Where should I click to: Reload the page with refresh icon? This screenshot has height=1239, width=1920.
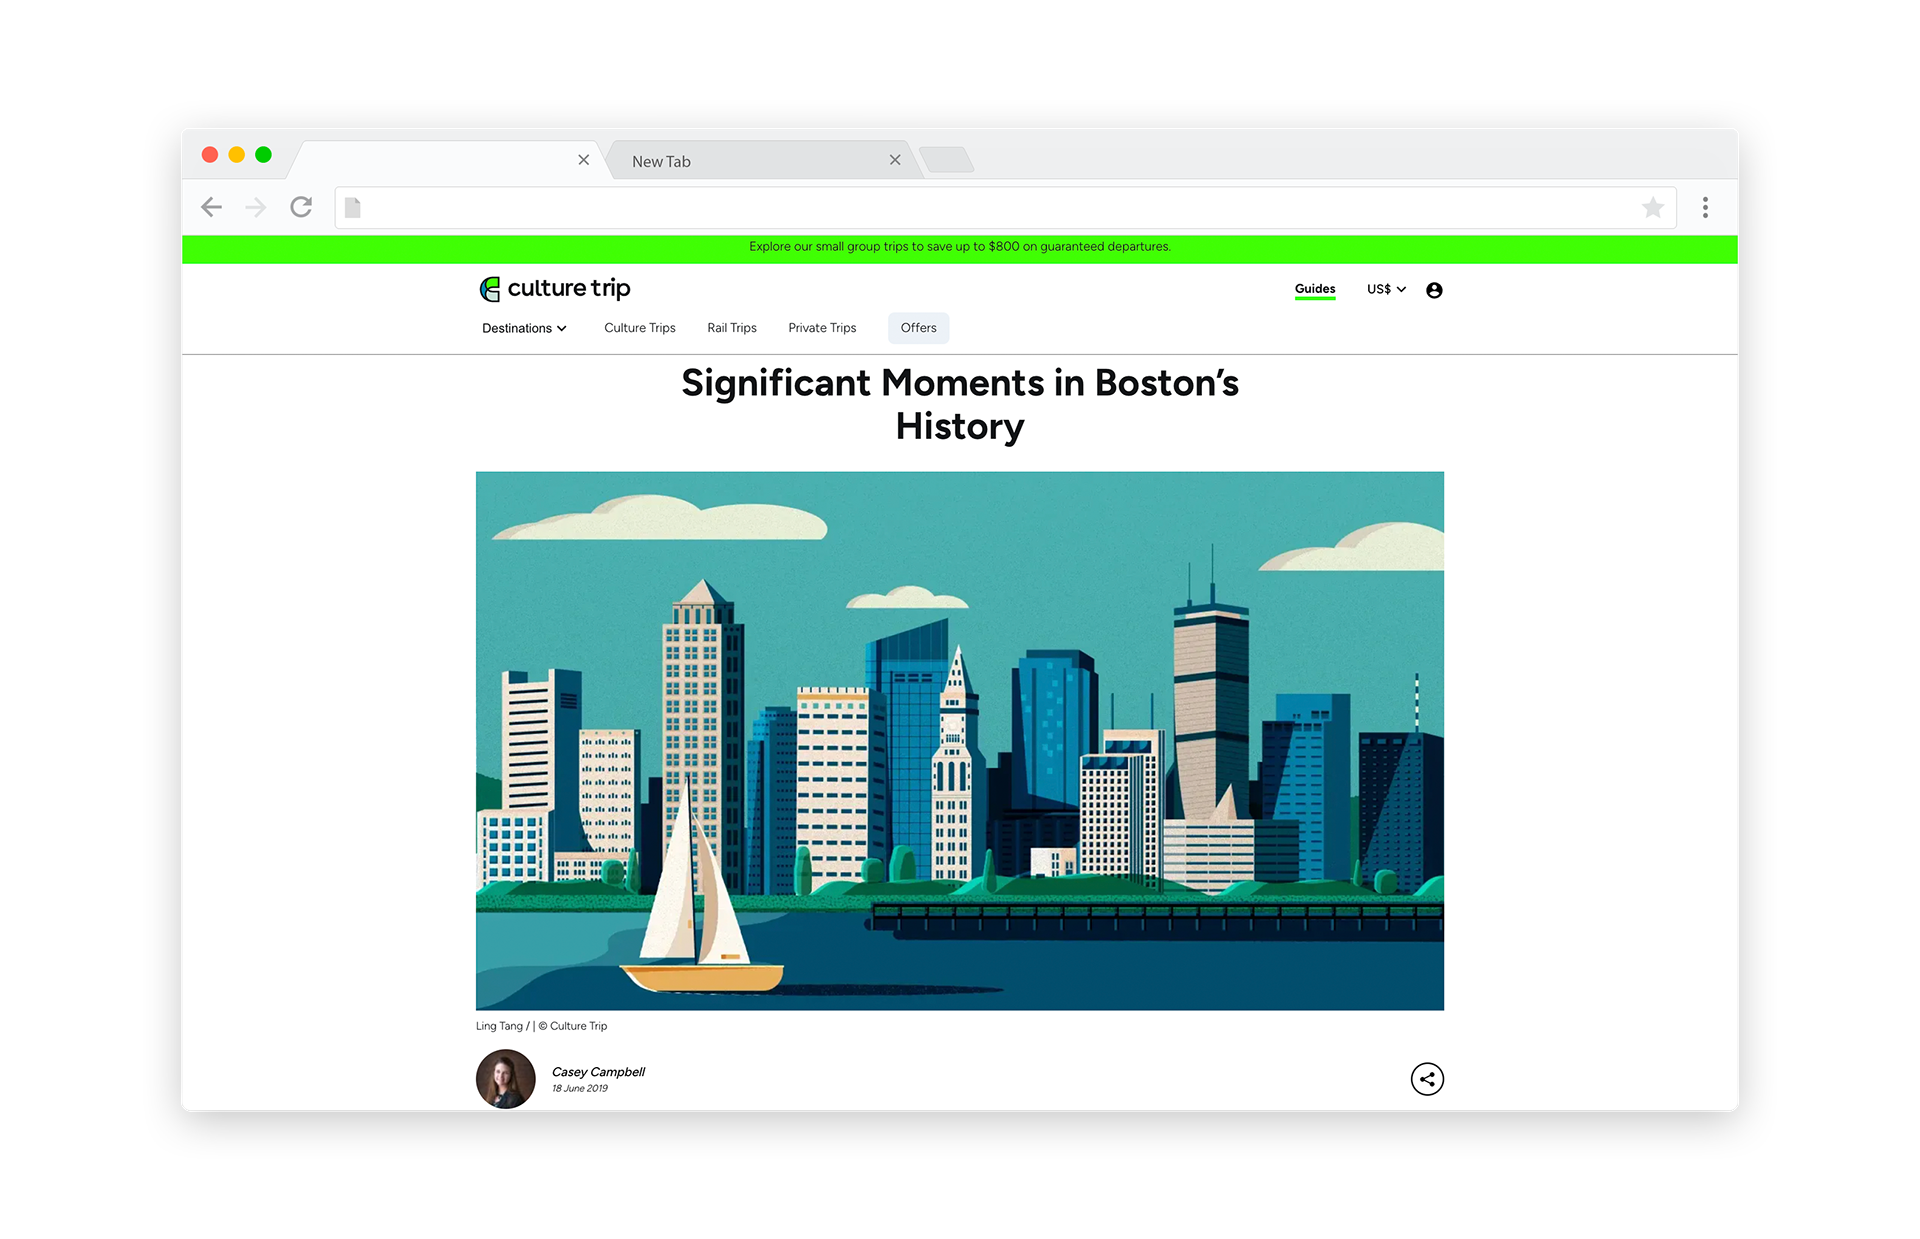(x=301, y=207)
